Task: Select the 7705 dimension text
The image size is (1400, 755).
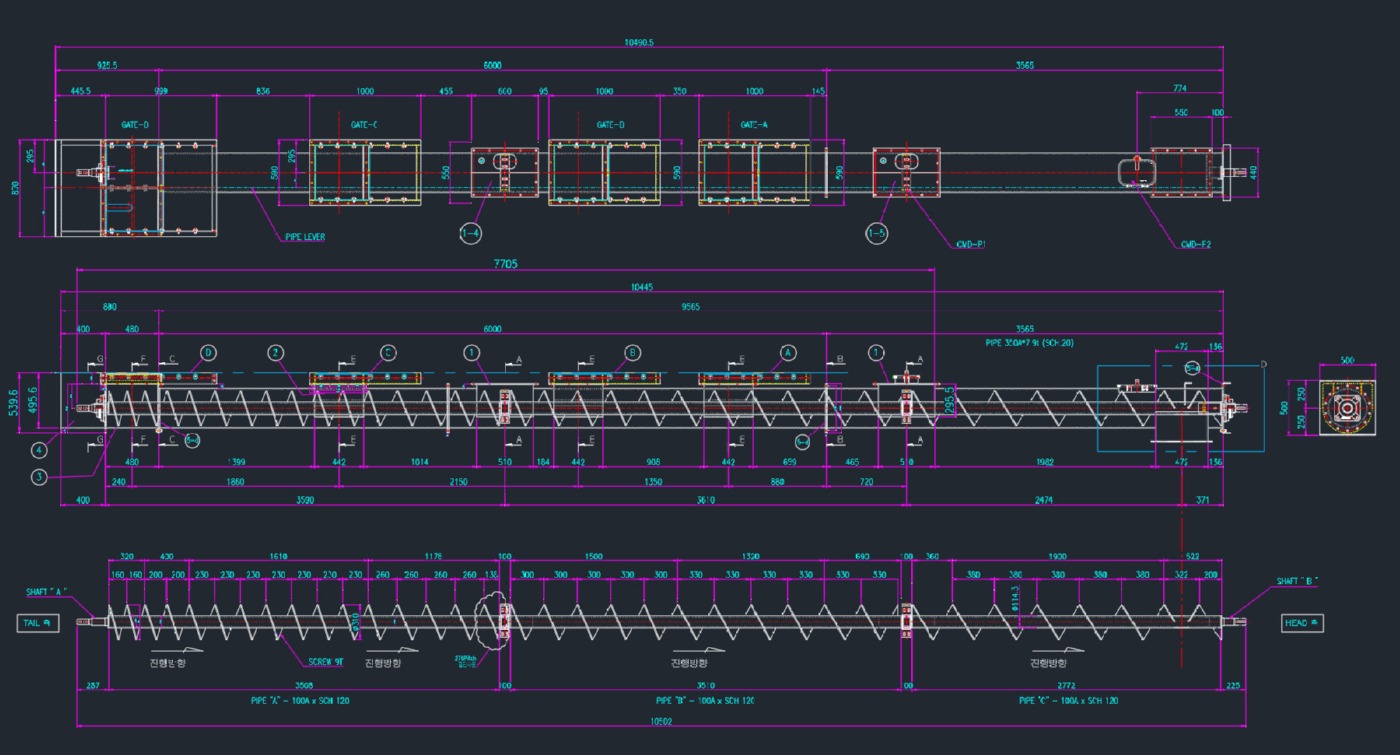Action: (505, 265)
